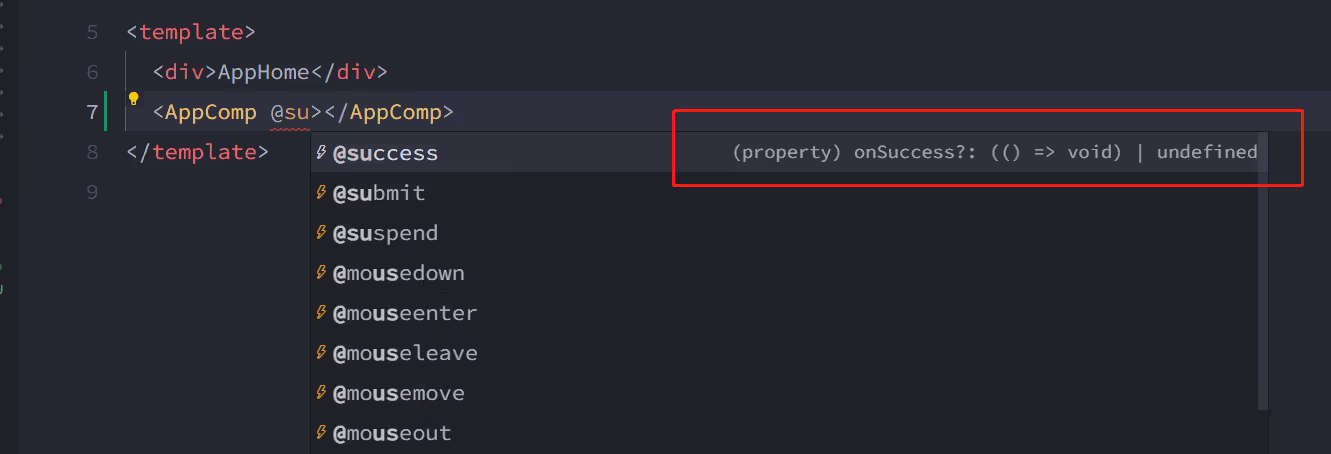The image size is (1331, 454).
Task: Click the event icon beside @success suggestion
Action: [x=321, y=153]
